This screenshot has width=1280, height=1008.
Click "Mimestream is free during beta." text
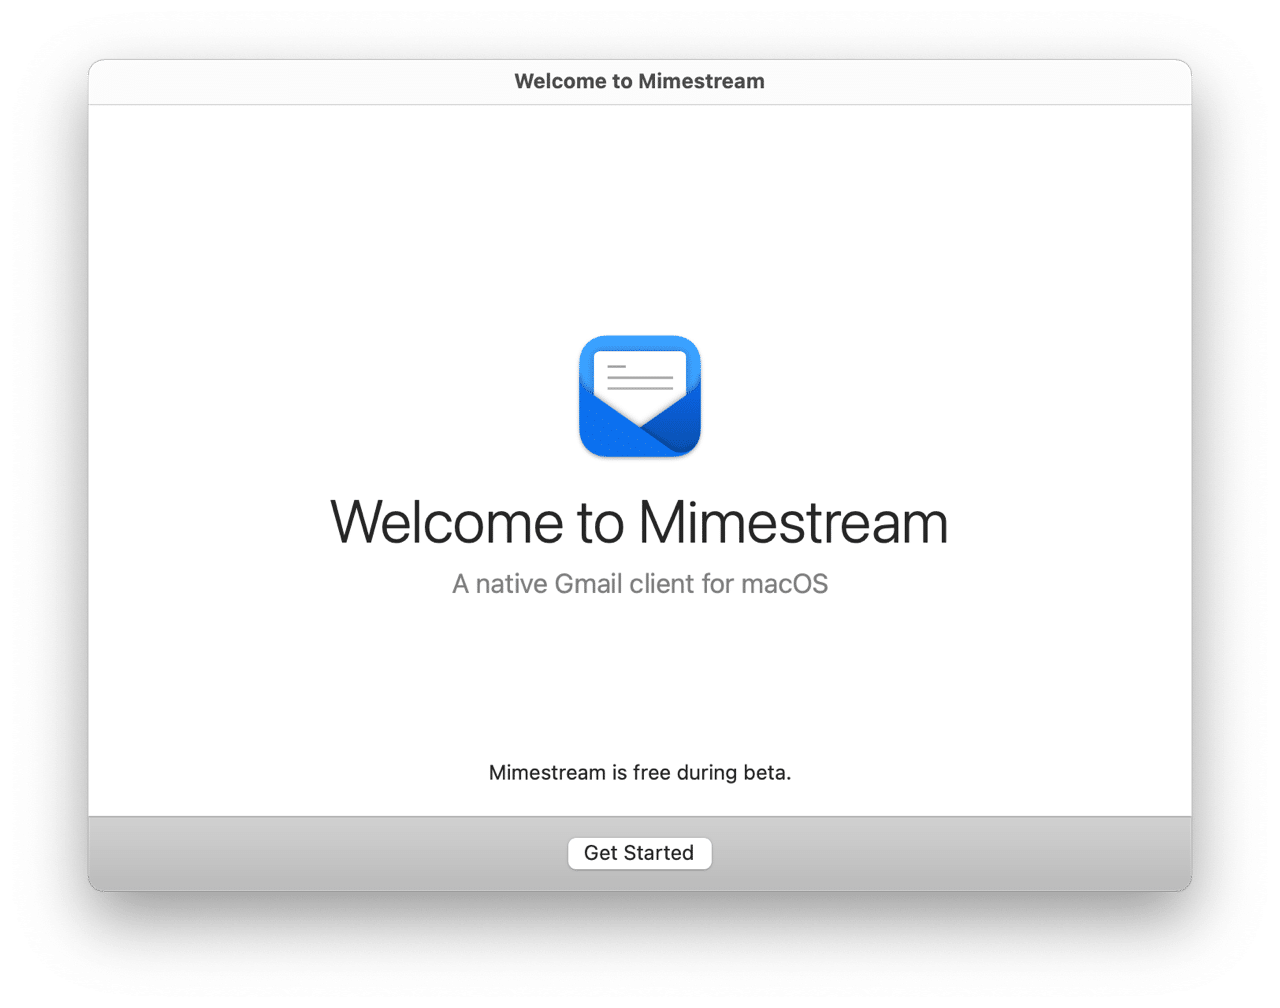click(x=640, y=773)
